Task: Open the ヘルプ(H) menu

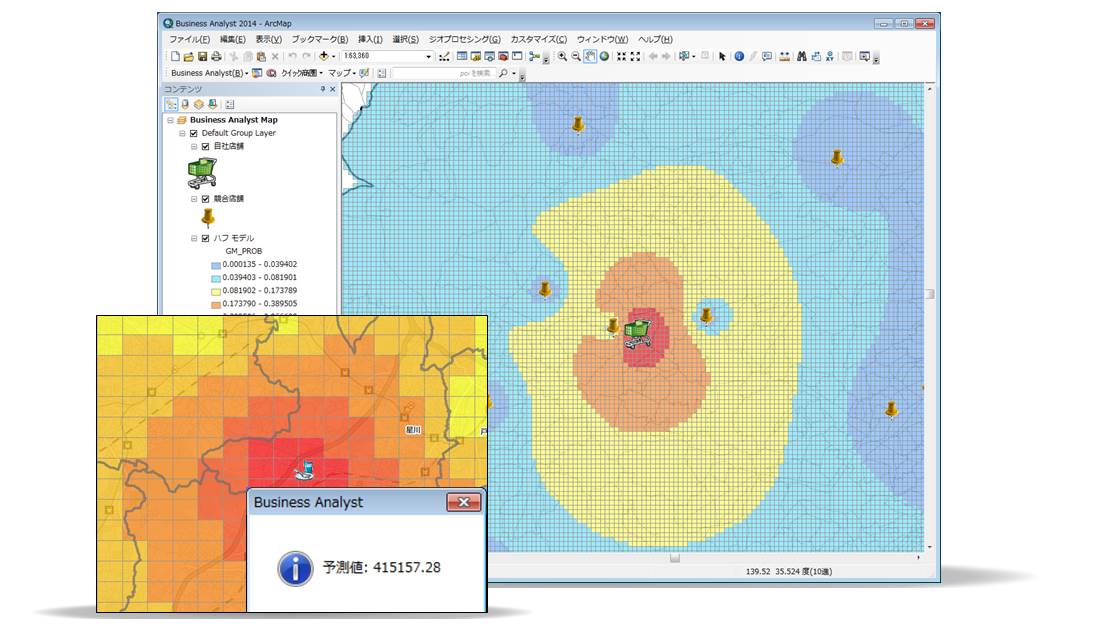Action: pyautogui.click(x=655, y=40)
